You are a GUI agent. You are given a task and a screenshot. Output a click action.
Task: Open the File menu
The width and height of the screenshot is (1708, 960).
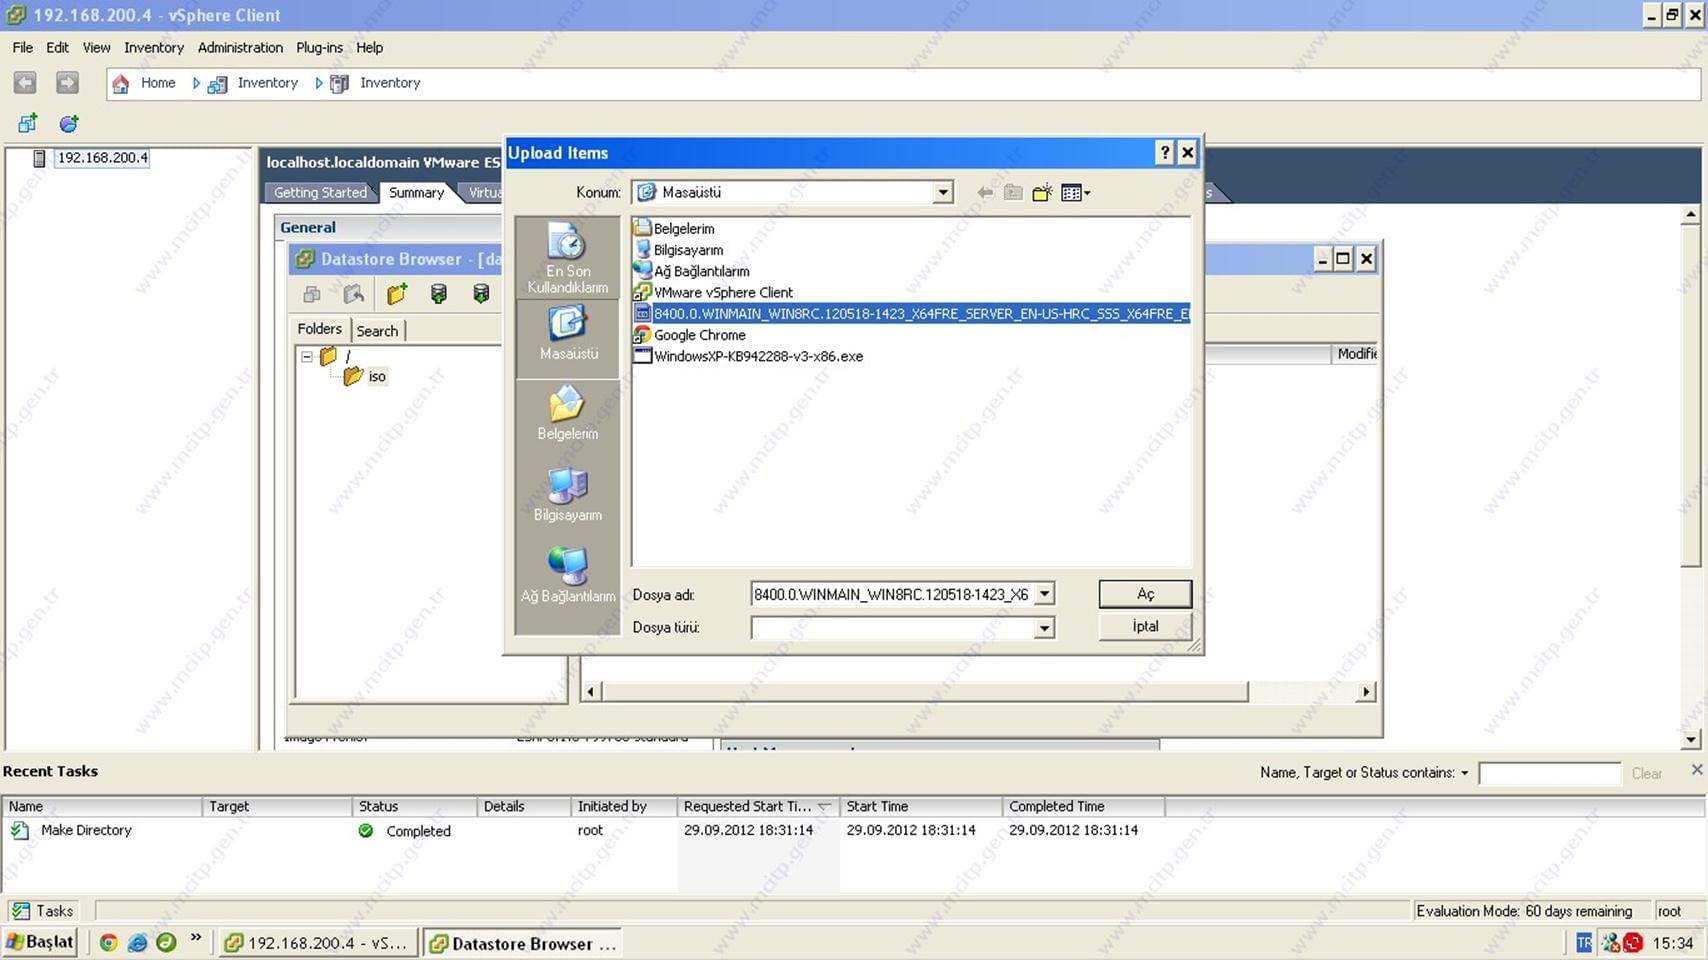pyautogui.click(x=22, y=47)
